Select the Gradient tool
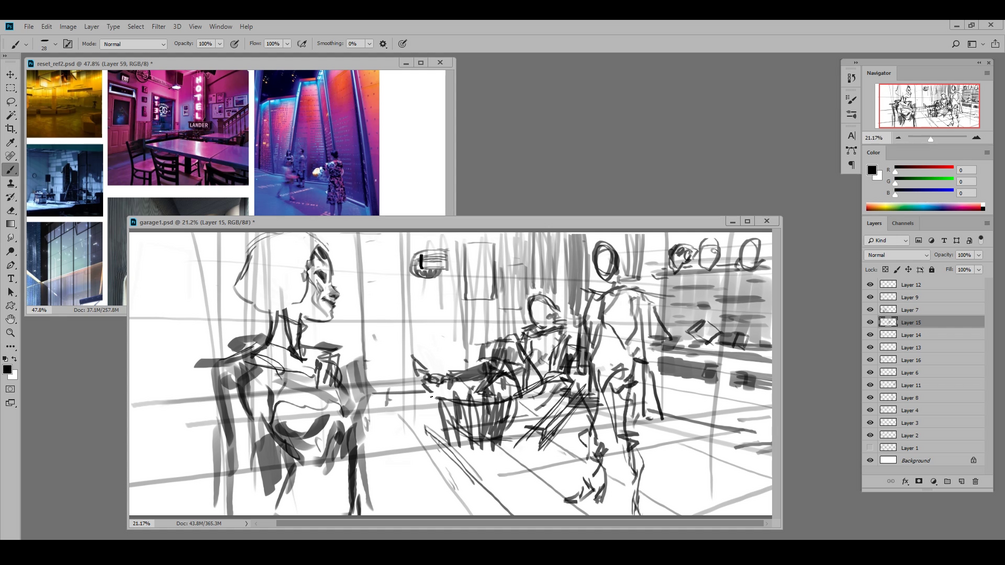 coord(11,224)
